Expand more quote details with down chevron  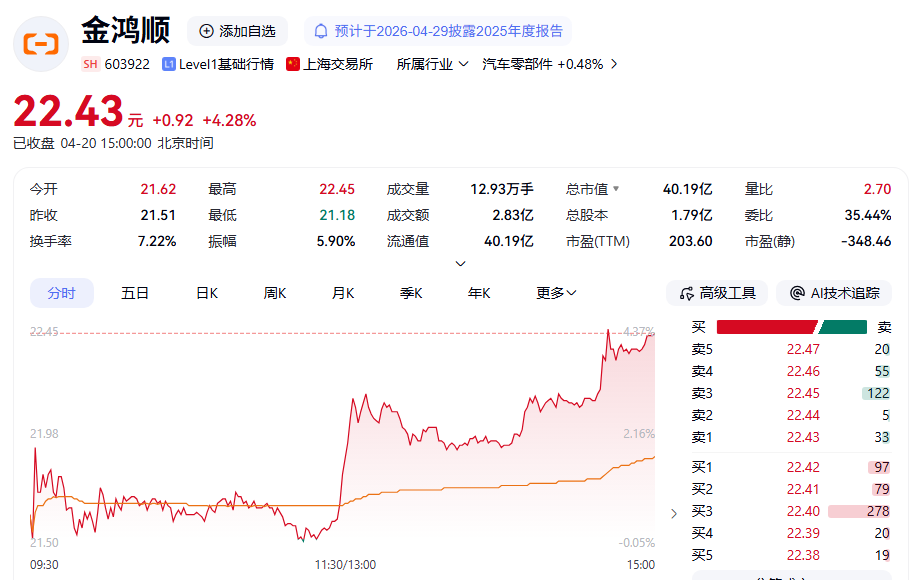click(x=460, y=264)
